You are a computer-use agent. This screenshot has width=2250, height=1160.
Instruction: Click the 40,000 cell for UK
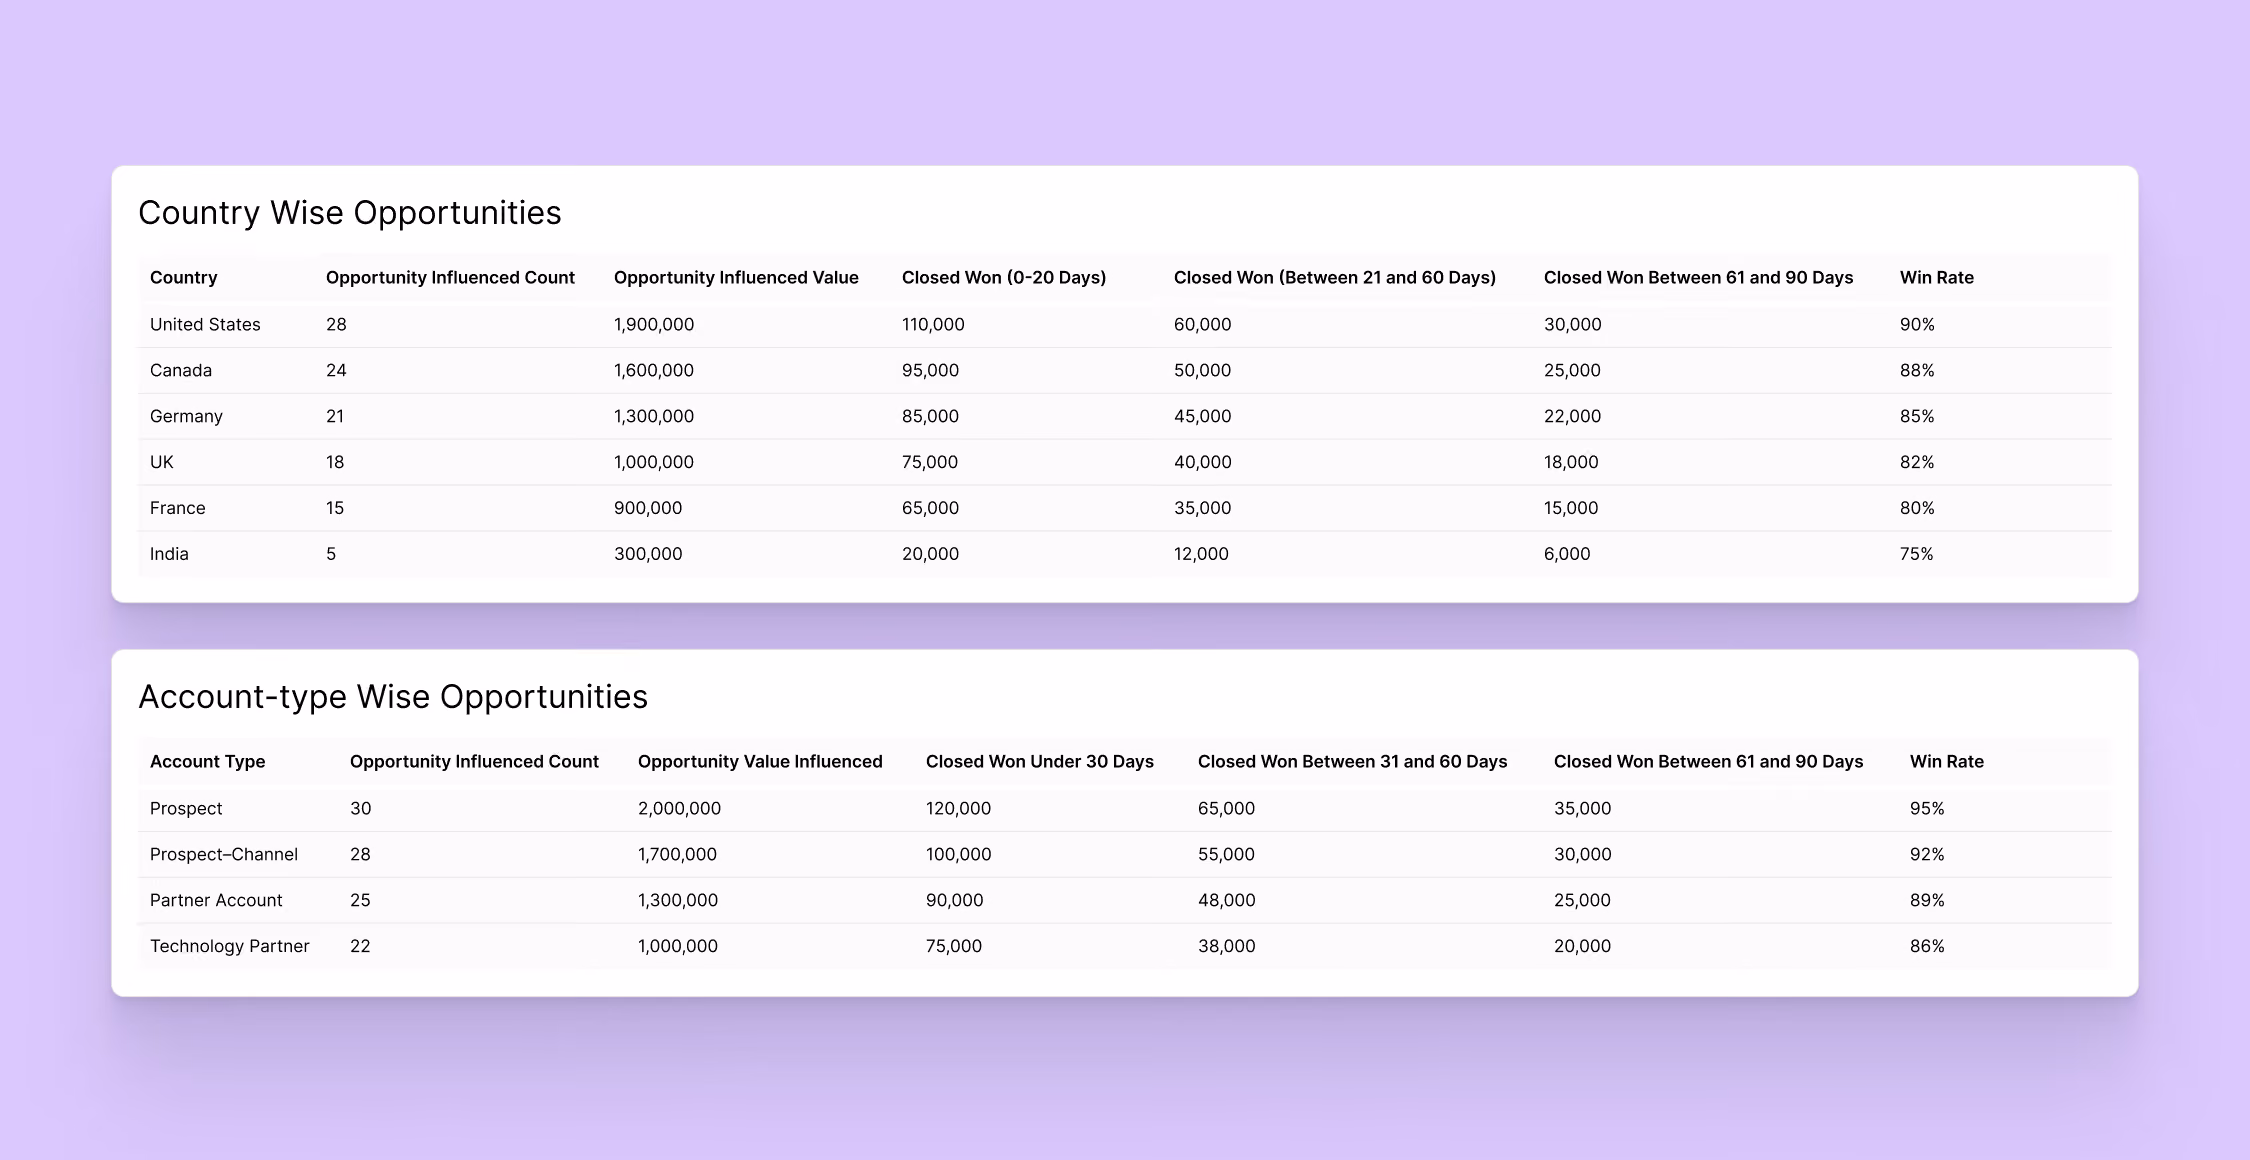[x=1203, y=463]
